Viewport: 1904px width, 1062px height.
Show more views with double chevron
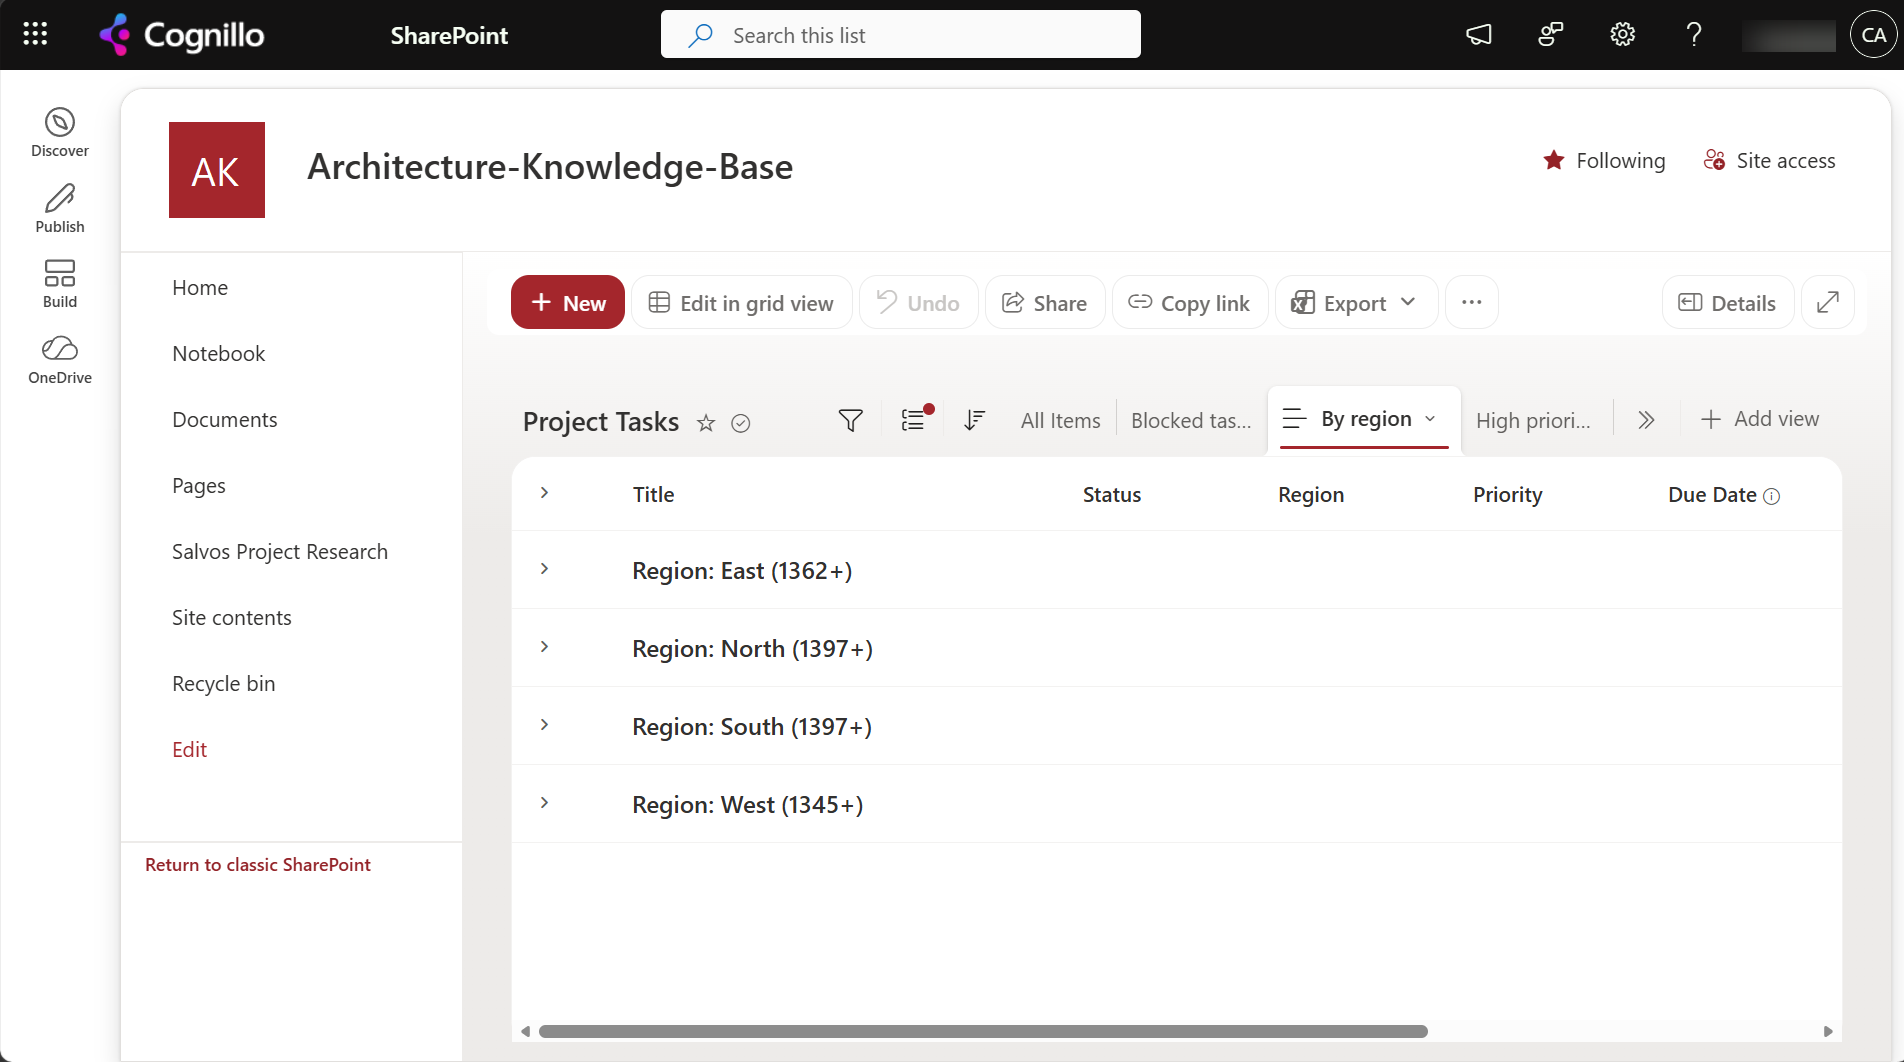[x=1647, y=420]
